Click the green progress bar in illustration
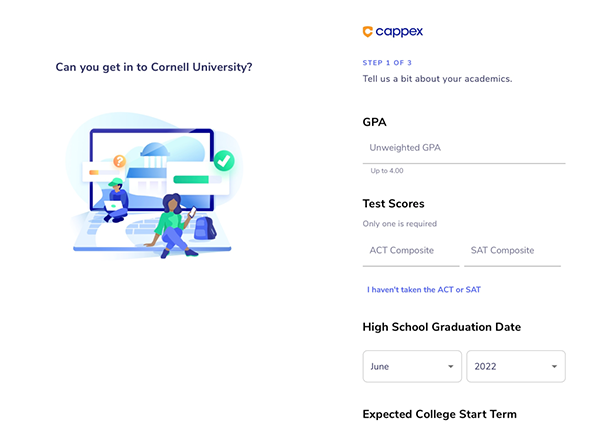The image size is (600, 426). pos(191,180)
